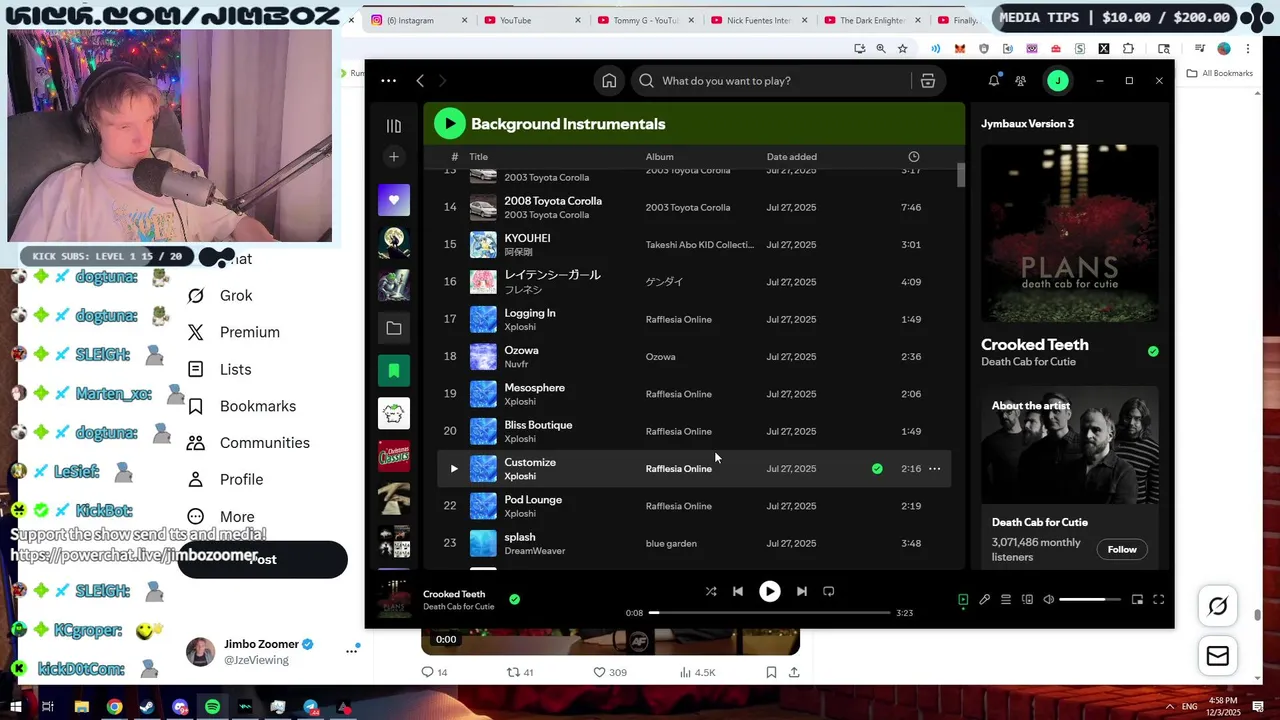Open the Spotify Browse icon in the search bar

[928, 81]
